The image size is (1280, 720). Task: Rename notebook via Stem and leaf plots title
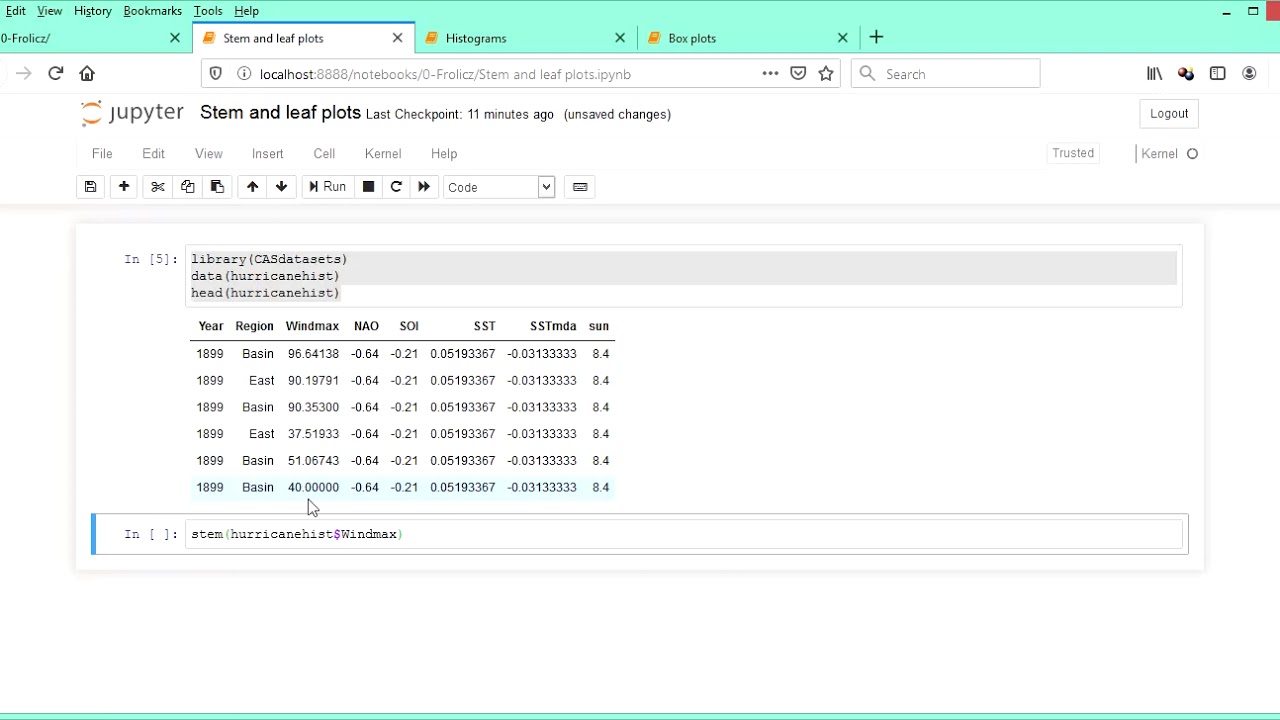[x=280, y=112]
